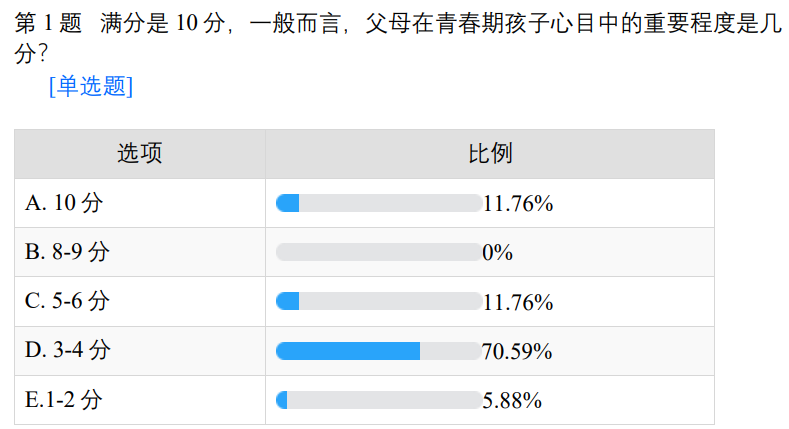Click the progress bar for option E

tap(378, 400)
